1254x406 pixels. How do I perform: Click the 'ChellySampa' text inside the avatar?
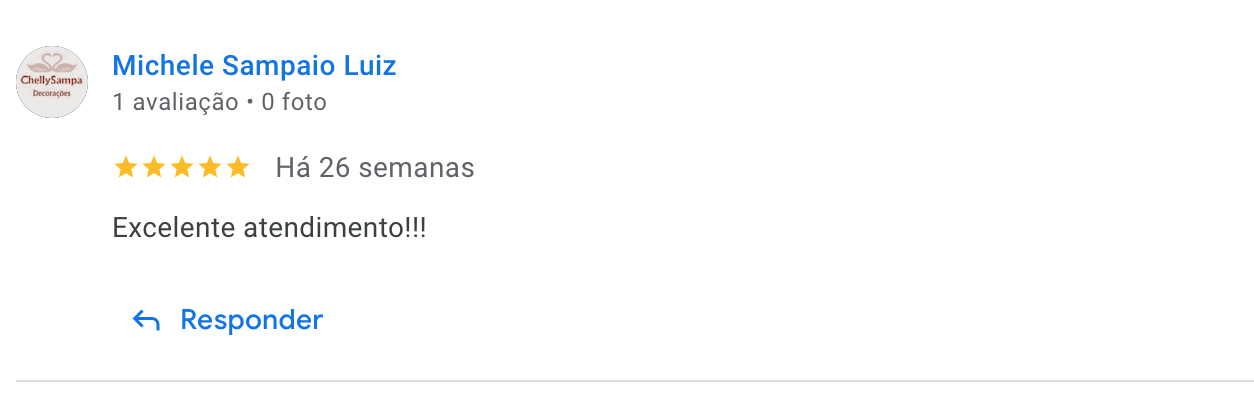53,80
